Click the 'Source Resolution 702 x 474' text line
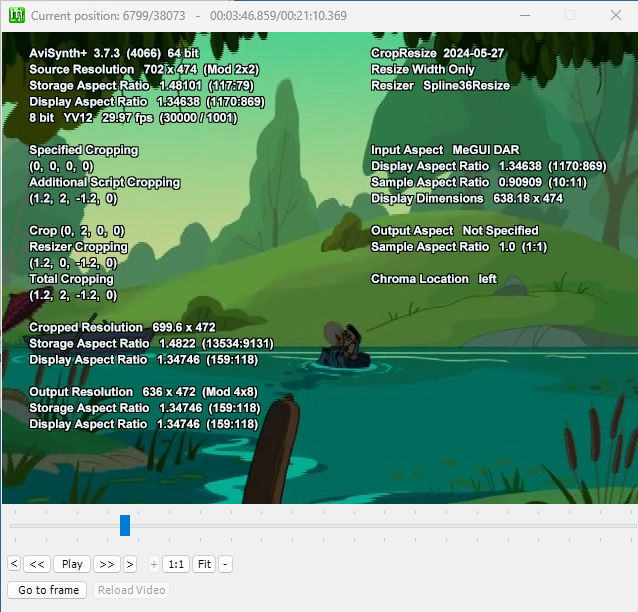638x612 pixels. click(144, 70)
